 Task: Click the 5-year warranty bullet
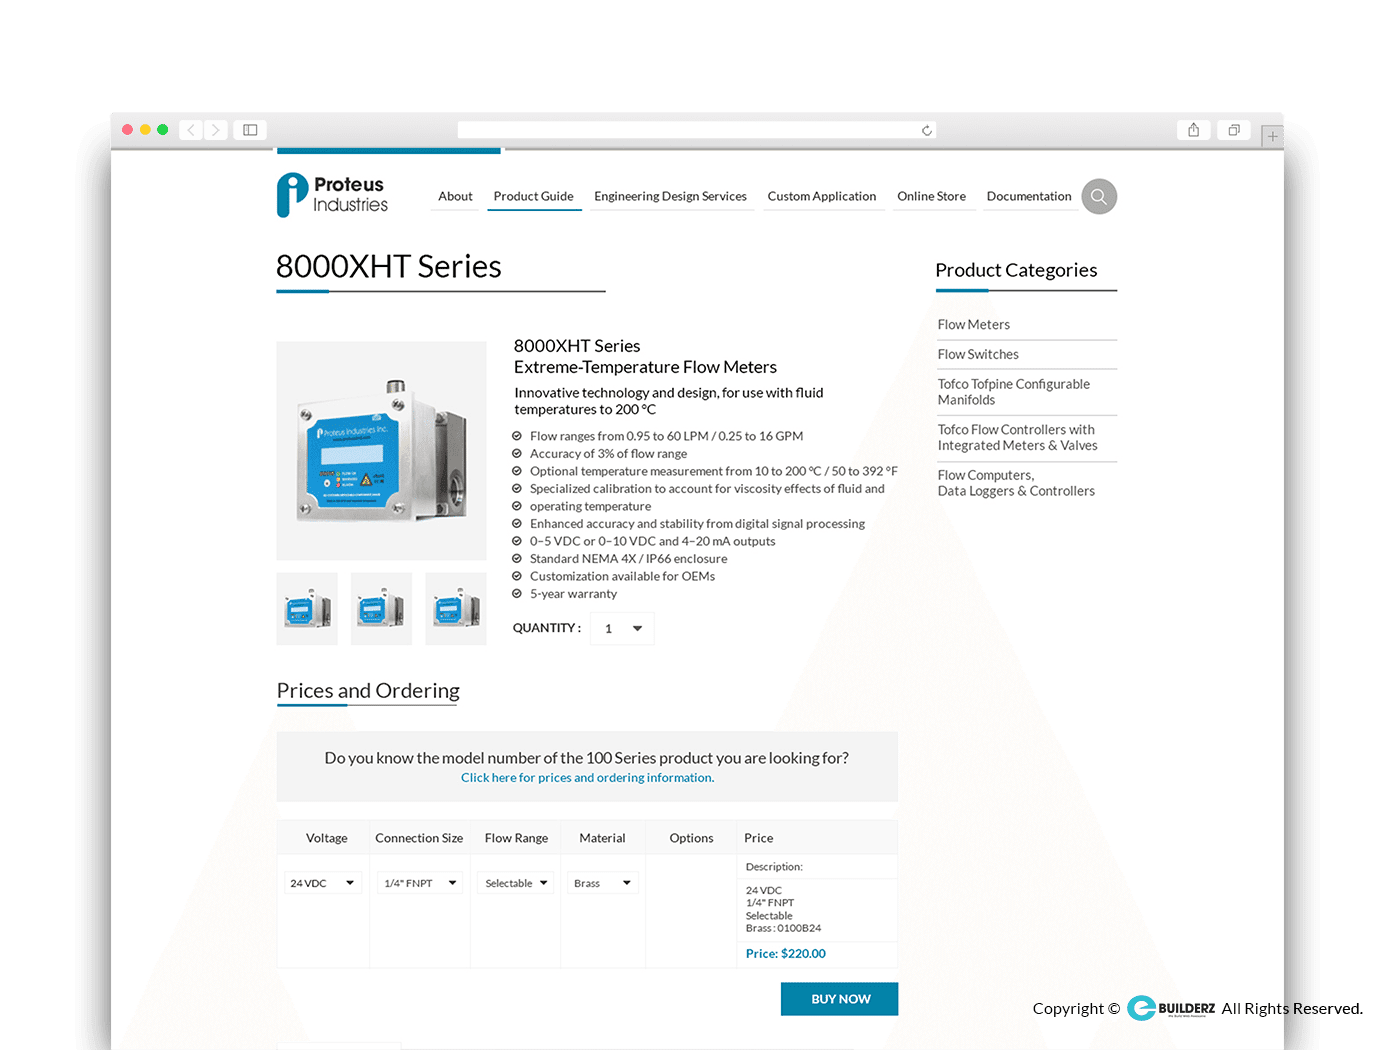click(573, 594)
